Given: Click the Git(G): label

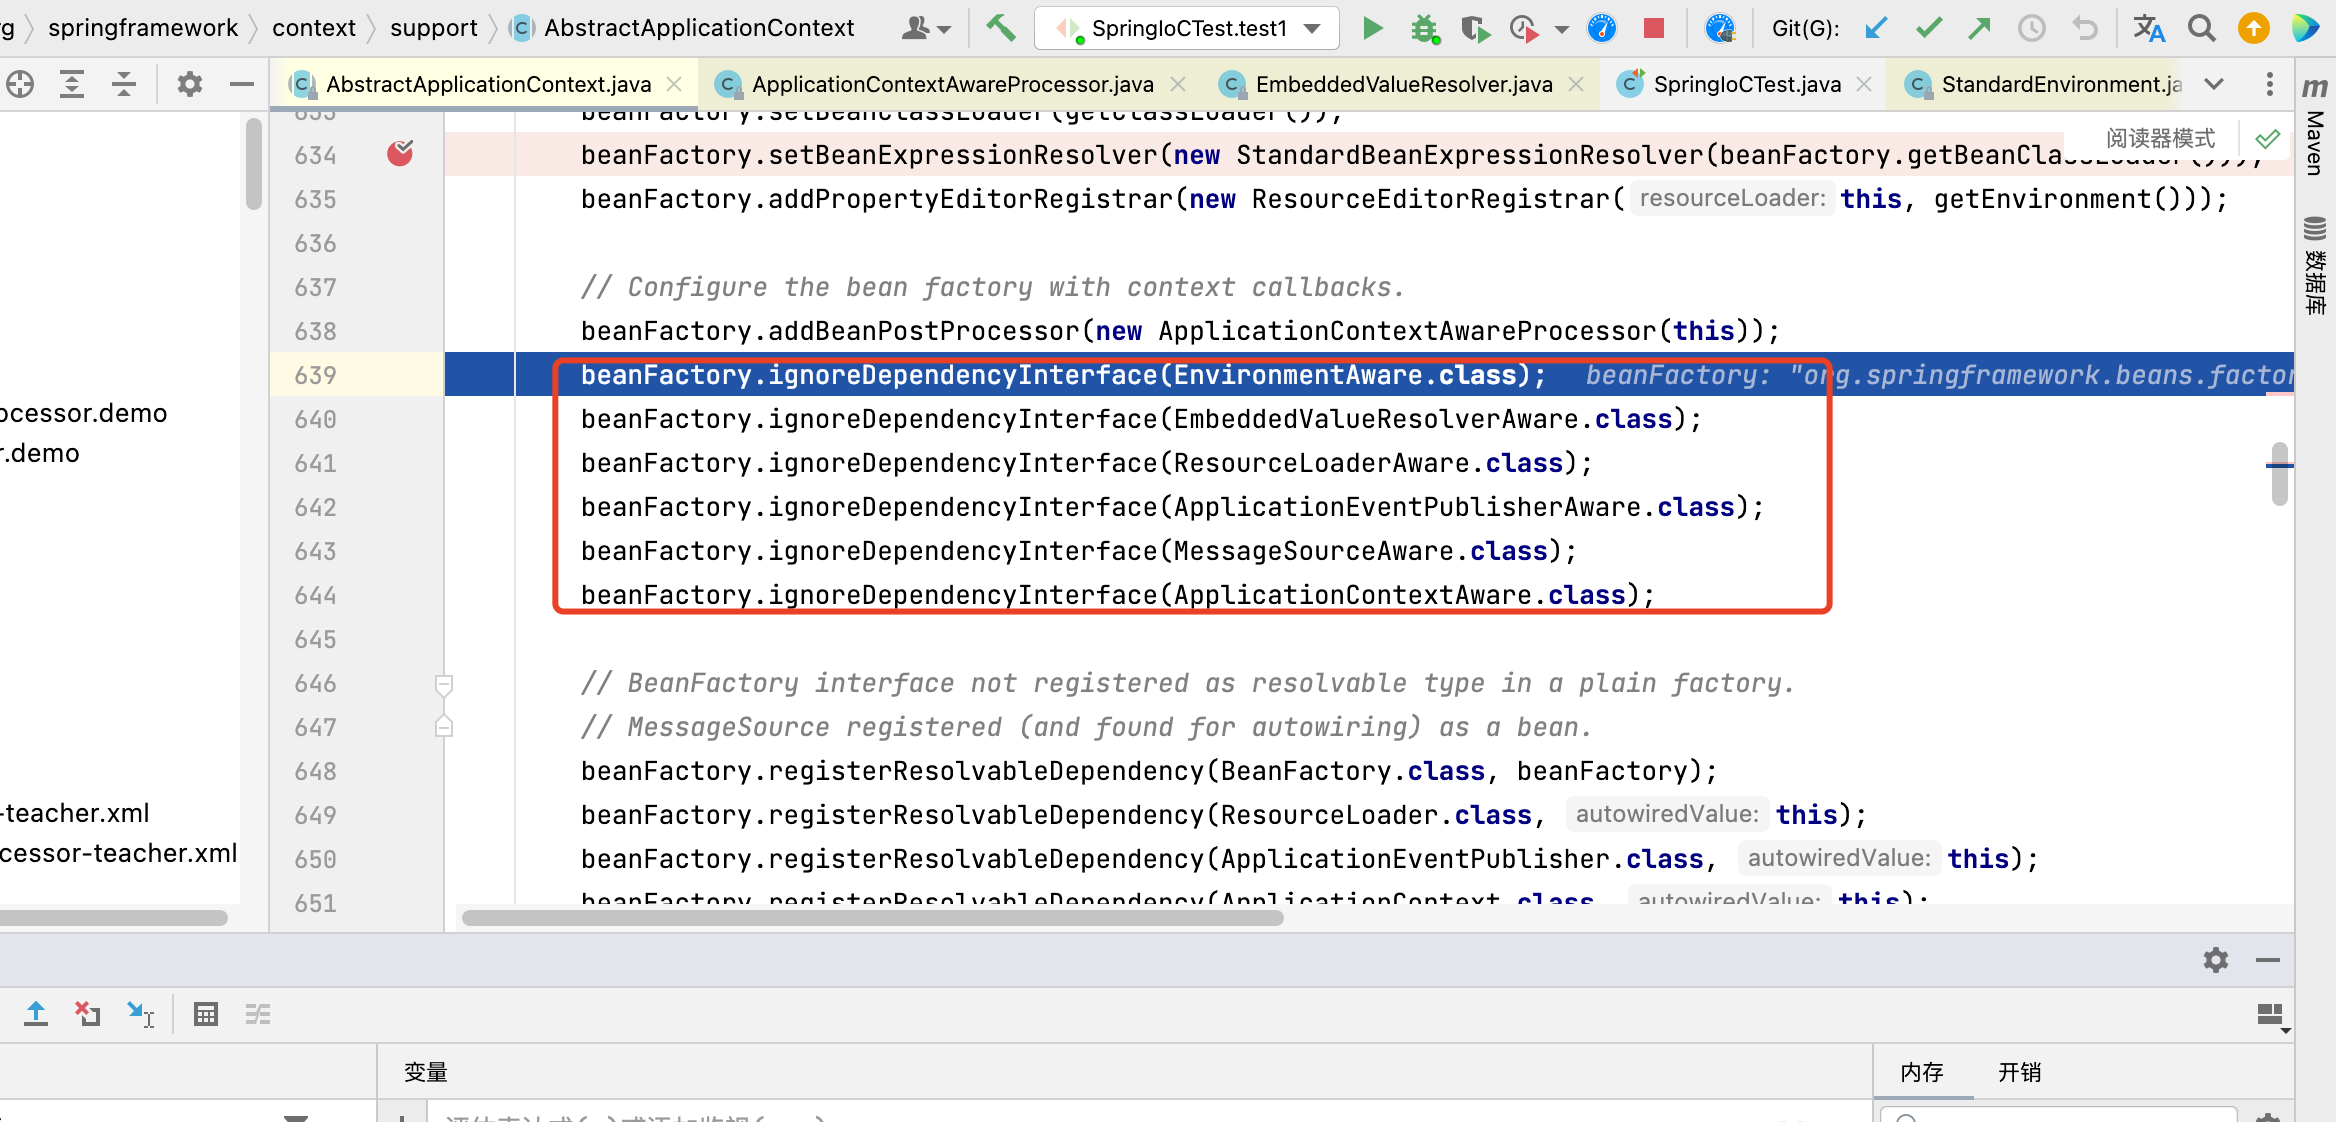Looking at the screenshot, I should tap(1805, 28).
